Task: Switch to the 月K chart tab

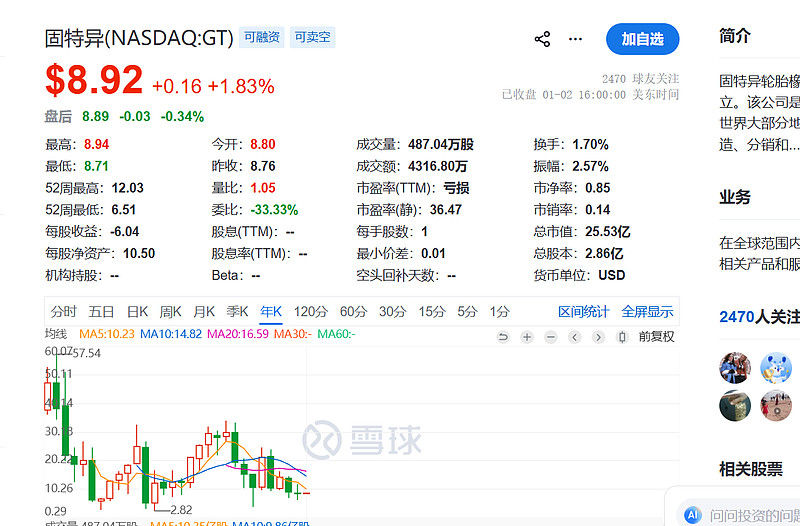Action: (x=204, y=312)
